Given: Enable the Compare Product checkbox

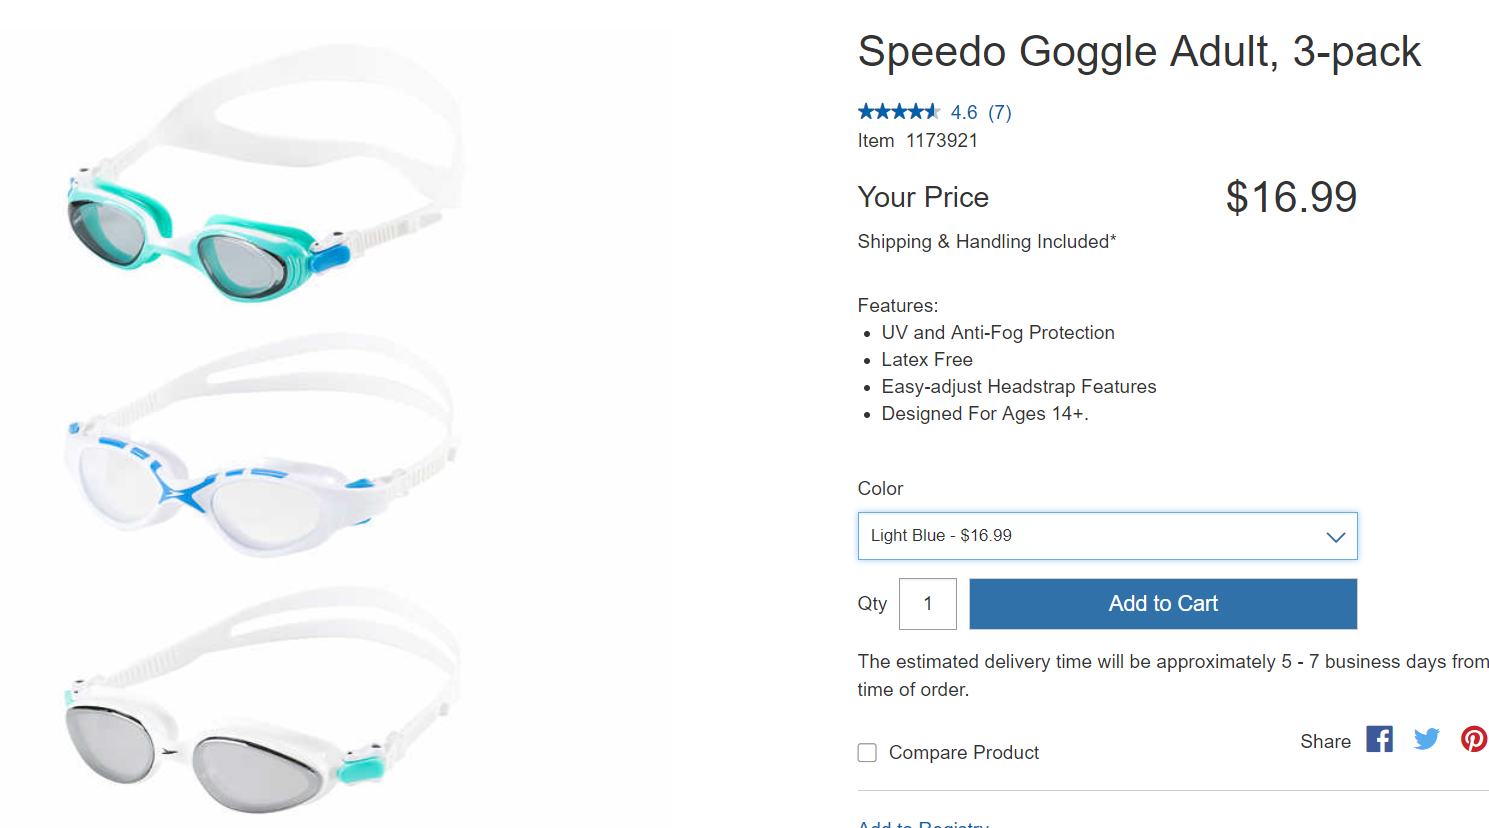Looking at the screenshot, I should (867, 753).
